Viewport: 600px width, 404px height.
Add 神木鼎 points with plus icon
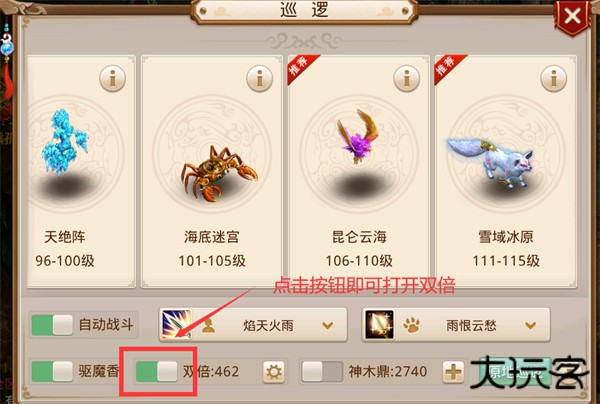pos(453,372)
